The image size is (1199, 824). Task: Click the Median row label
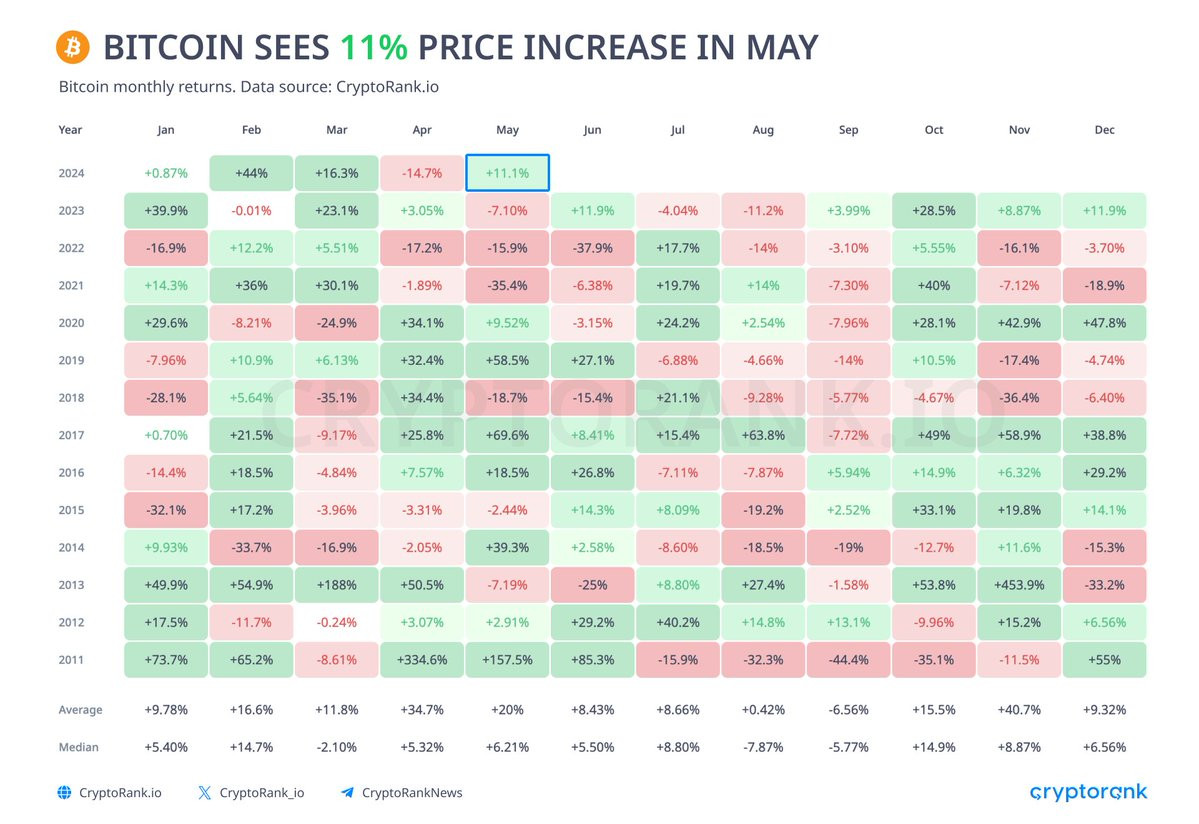tap(79, 747)
